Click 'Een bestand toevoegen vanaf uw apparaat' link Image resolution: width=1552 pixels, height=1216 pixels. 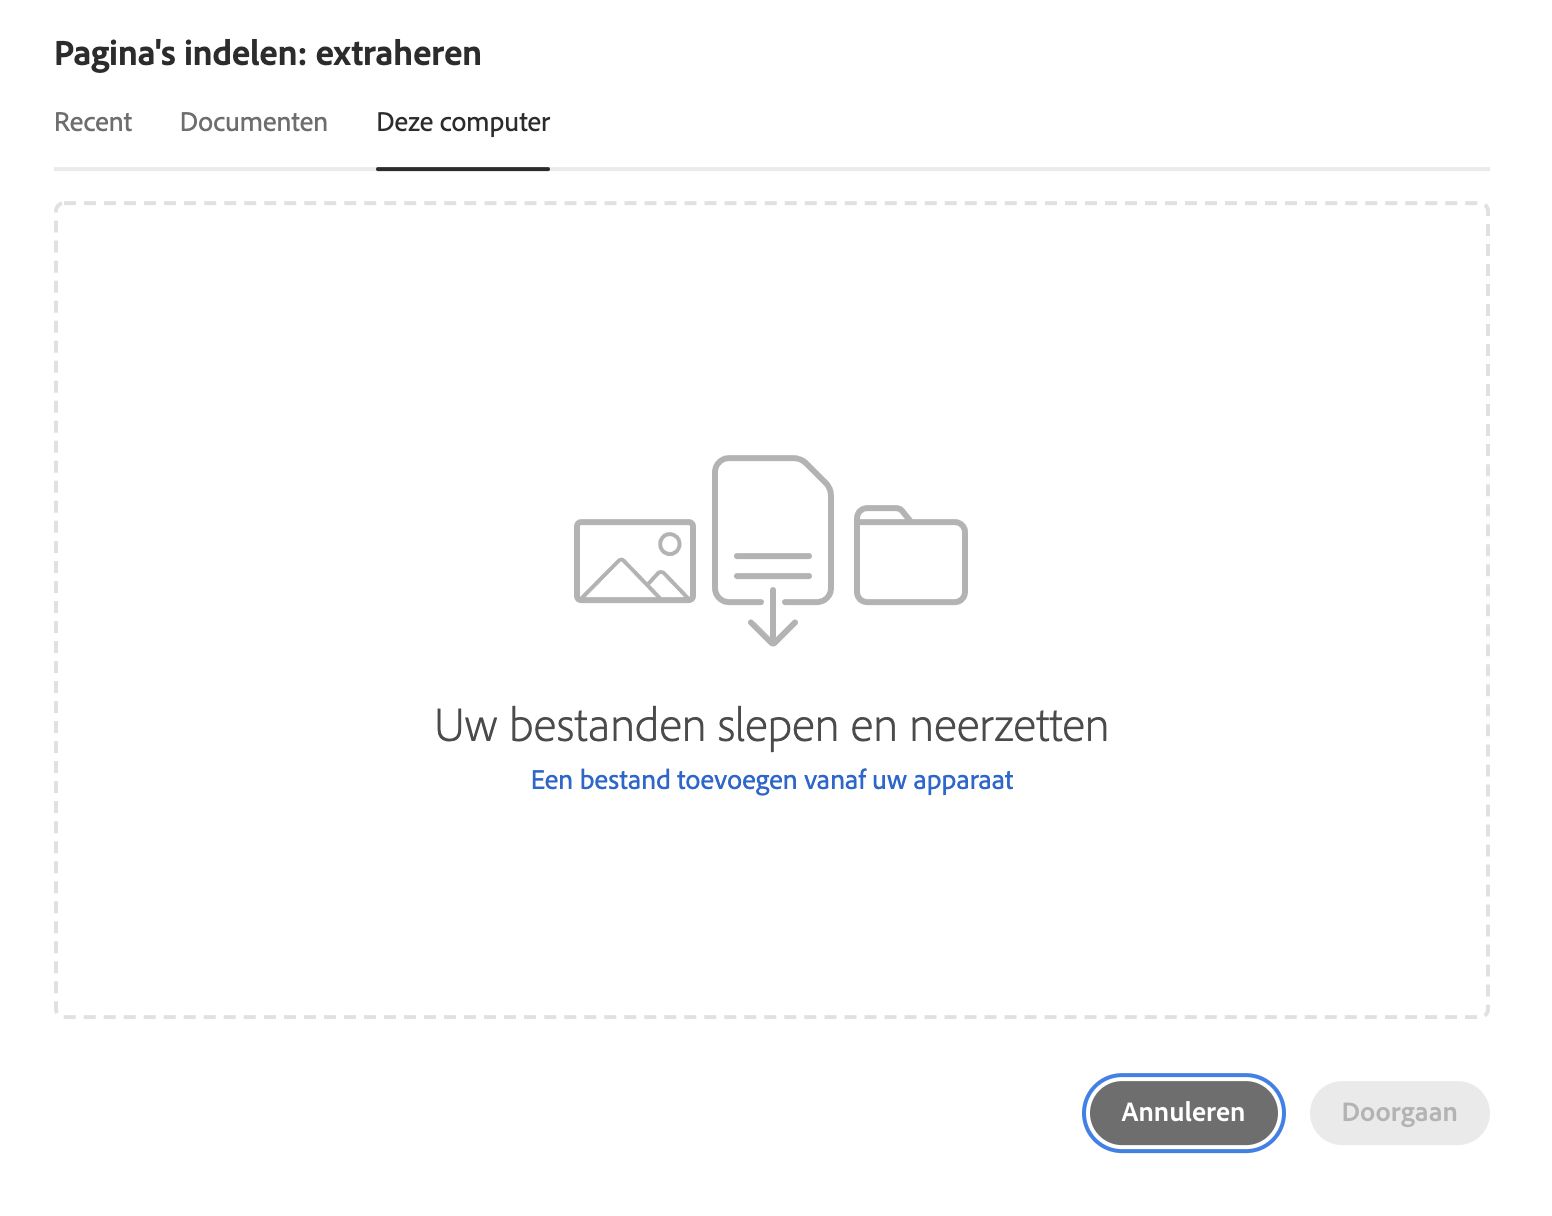tap(772, 780)
